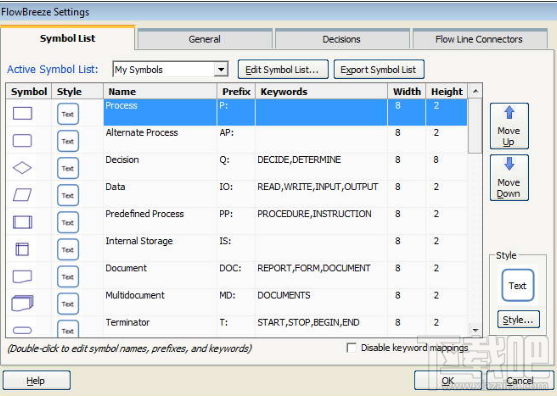The image size is (557, 396).
Task: Click the Text style icon in Process row
Action: pos(67,114)
